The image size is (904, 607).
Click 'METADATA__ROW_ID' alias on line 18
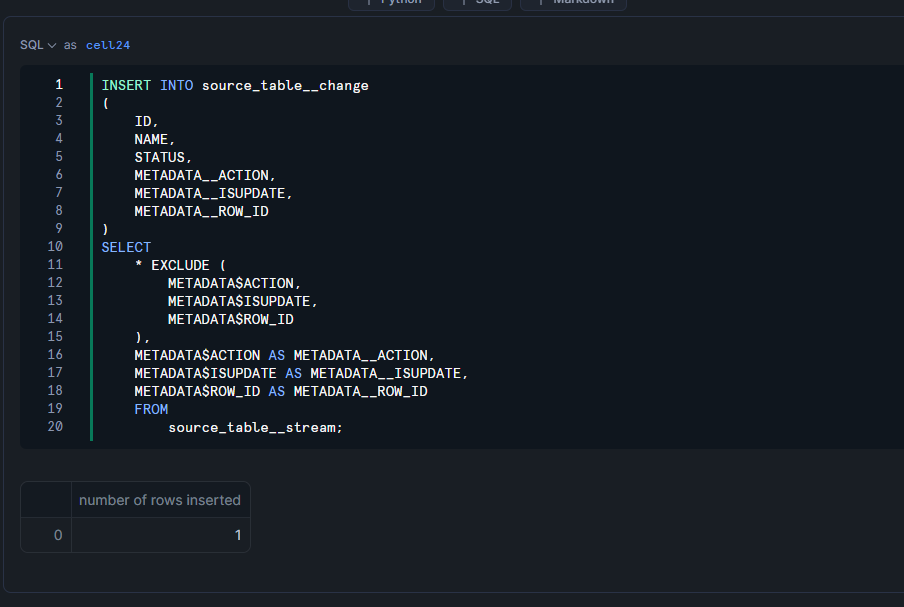360,391
